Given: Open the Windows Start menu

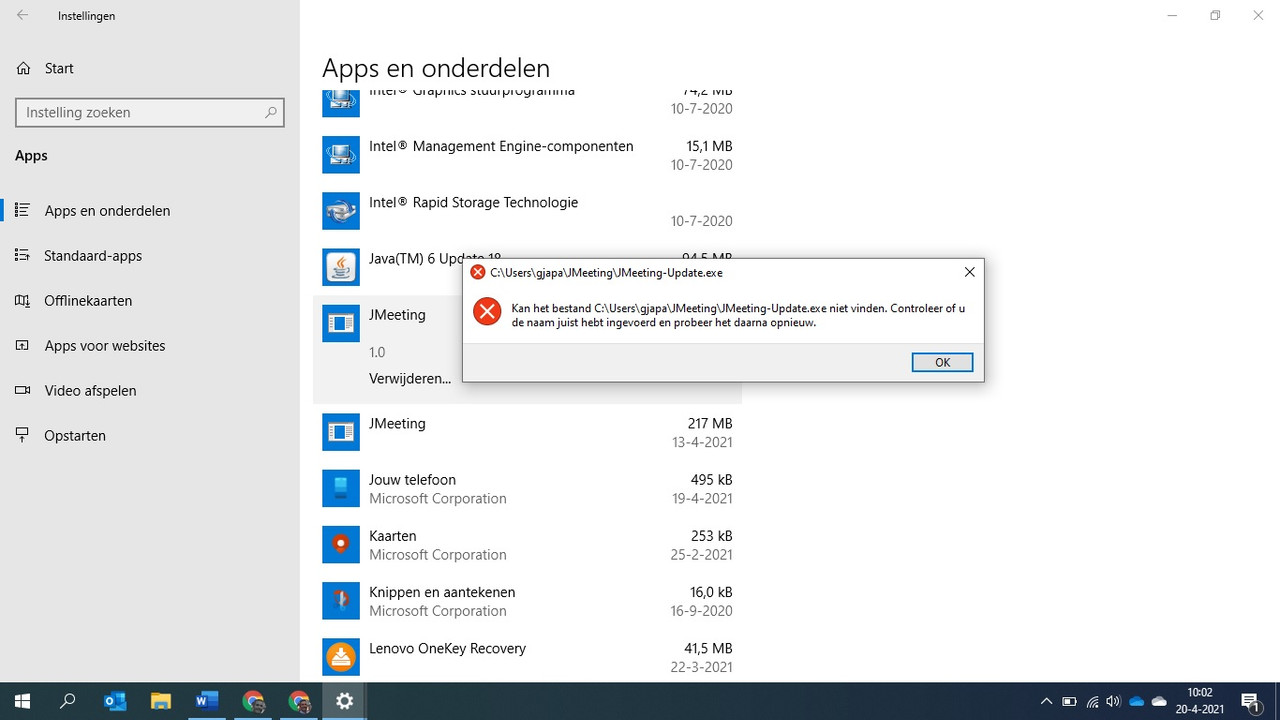Looking at the screenshot, I should [x=22, y=701].
